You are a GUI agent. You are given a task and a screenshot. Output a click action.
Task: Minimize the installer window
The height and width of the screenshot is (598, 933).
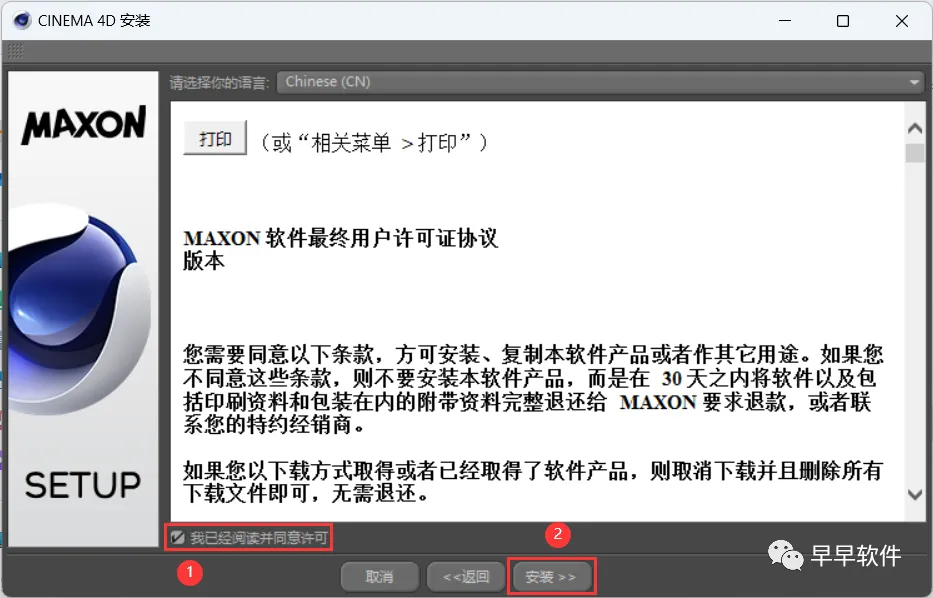(x=785, y=21)
